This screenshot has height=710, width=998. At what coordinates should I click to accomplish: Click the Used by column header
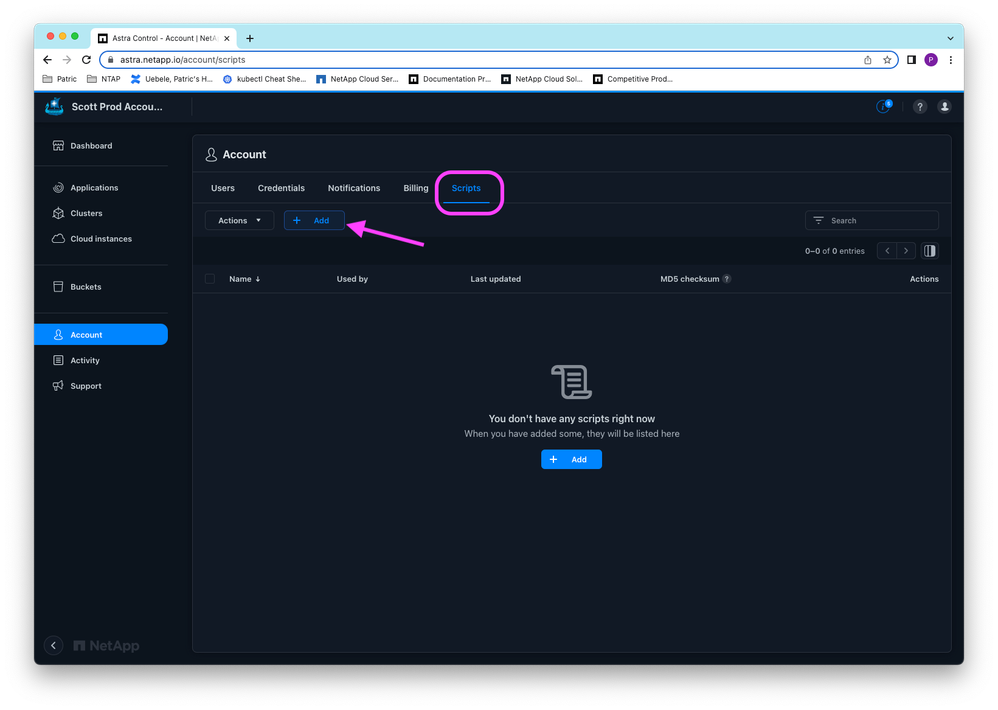pos(352,279)
